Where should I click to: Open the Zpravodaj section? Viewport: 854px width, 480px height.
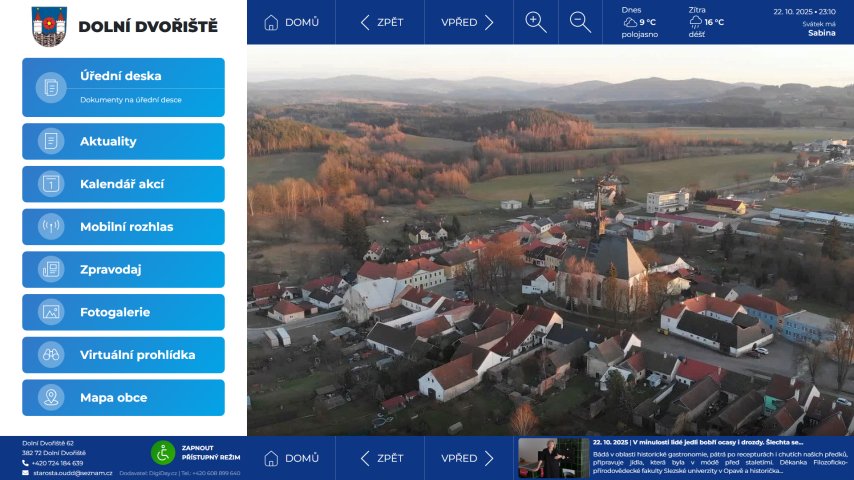(123, 270)
